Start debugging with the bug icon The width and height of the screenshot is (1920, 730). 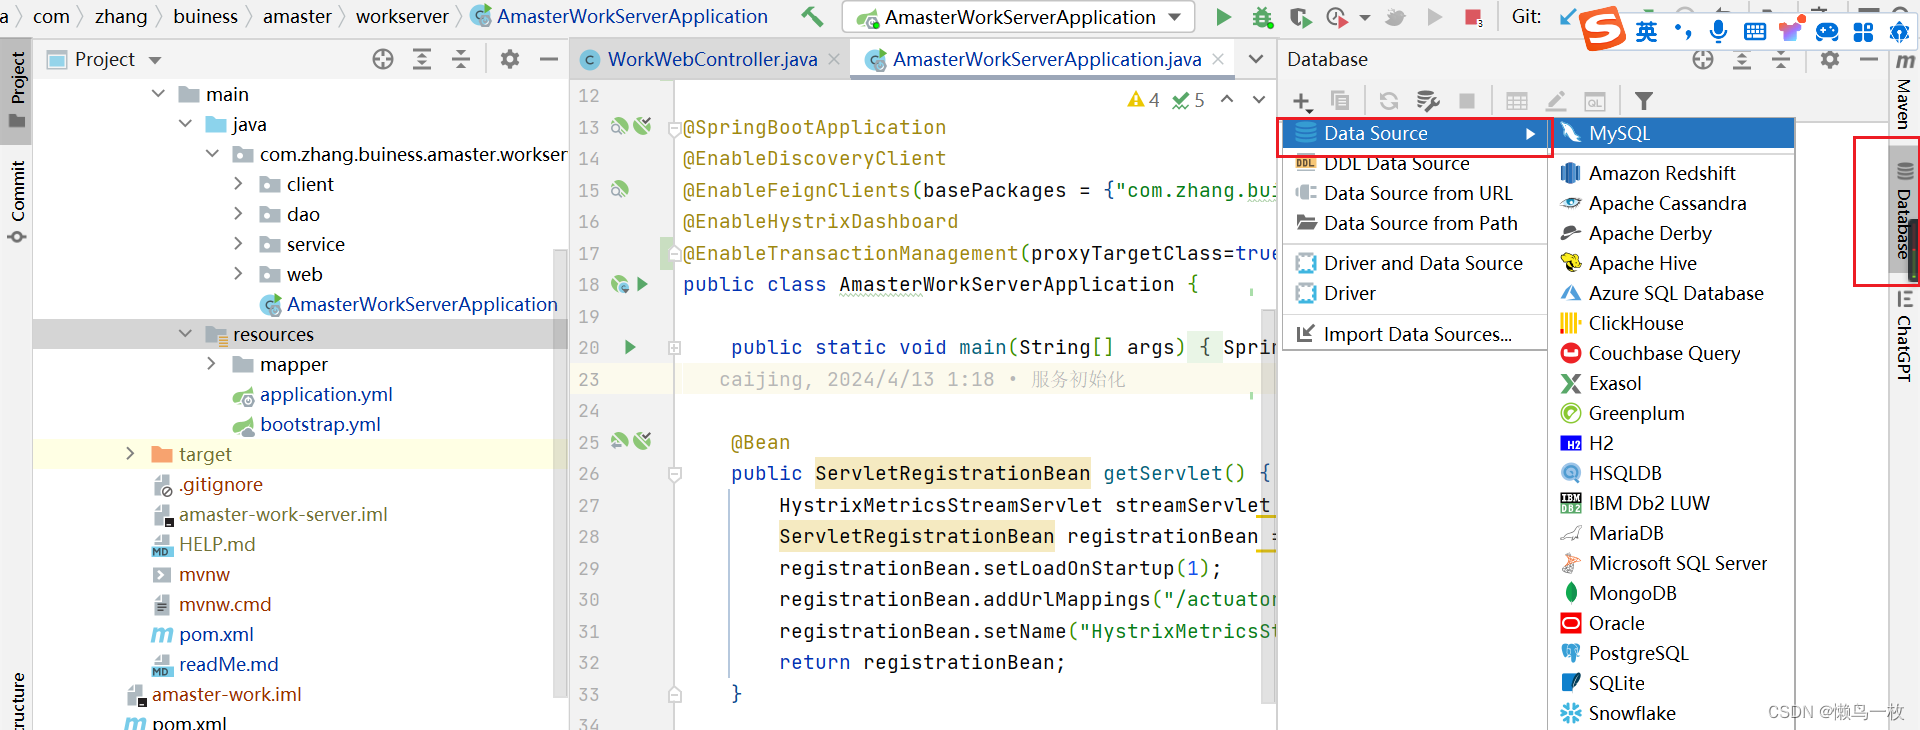click(1262, 17)
